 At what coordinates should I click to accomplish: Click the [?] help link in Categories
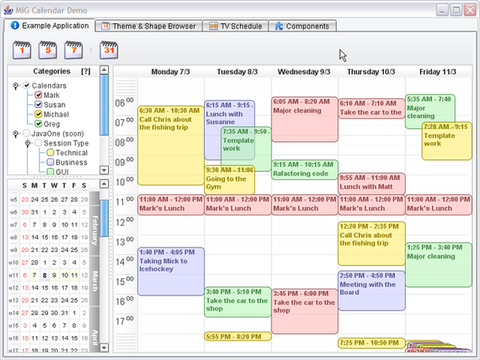[x=86, y=71]
